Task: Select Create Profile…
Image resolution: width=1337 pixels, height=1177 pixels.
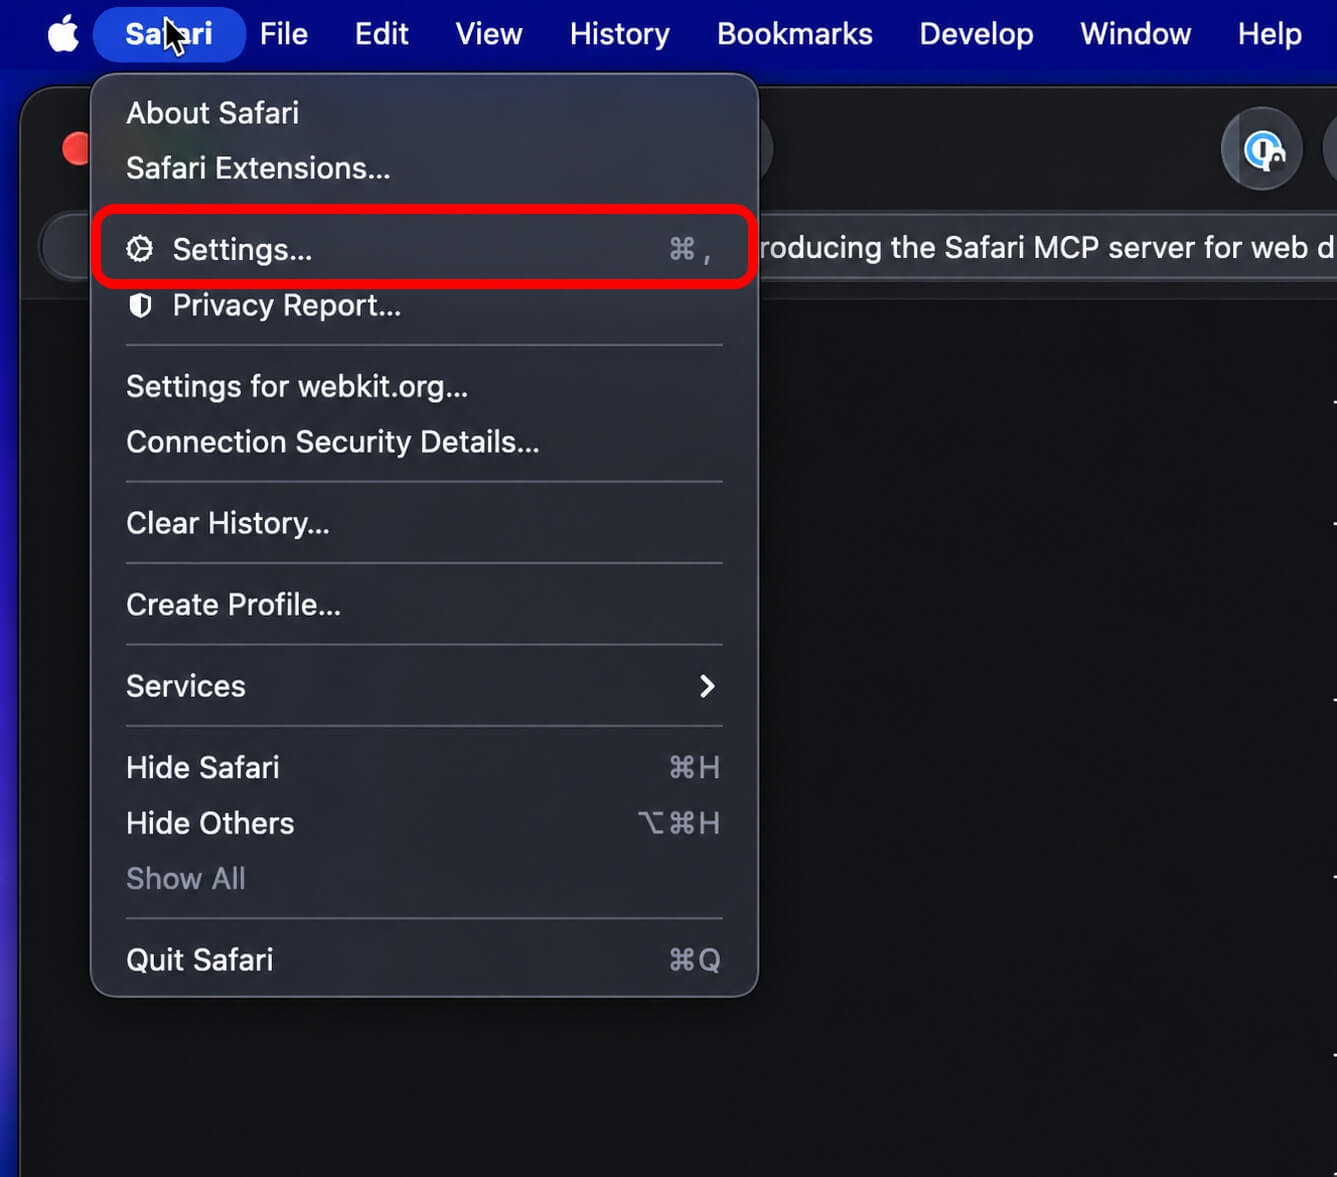Action: (424, 605)
